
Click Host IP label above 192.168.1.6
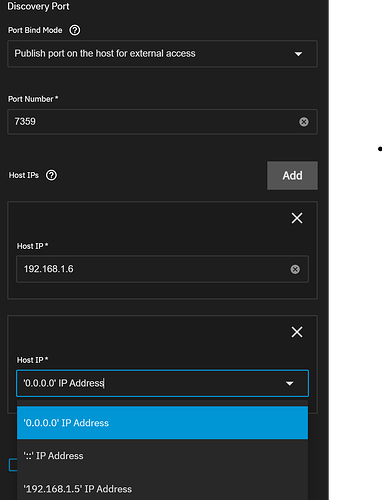click(32, 246)
